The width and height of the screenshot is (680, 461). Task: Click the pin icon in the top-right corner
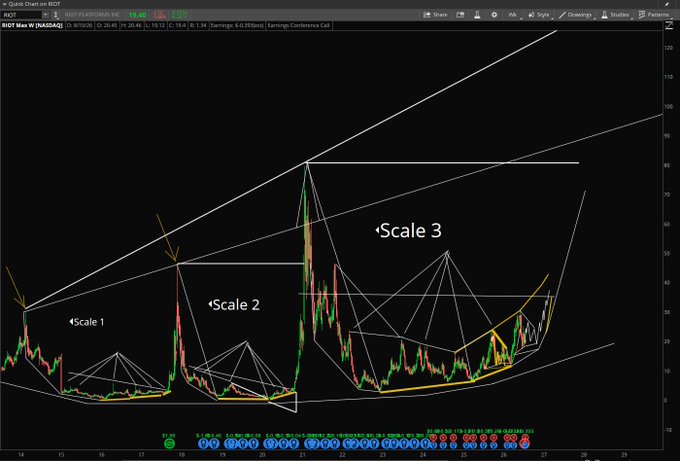[x=667, y=4]
